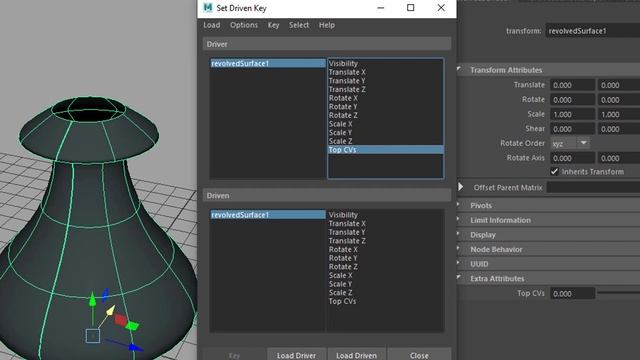Expand the Offset Parent Matrix section
Viewport: 640px width, 360px height.
pyautogui.click(x=460, y=187)
